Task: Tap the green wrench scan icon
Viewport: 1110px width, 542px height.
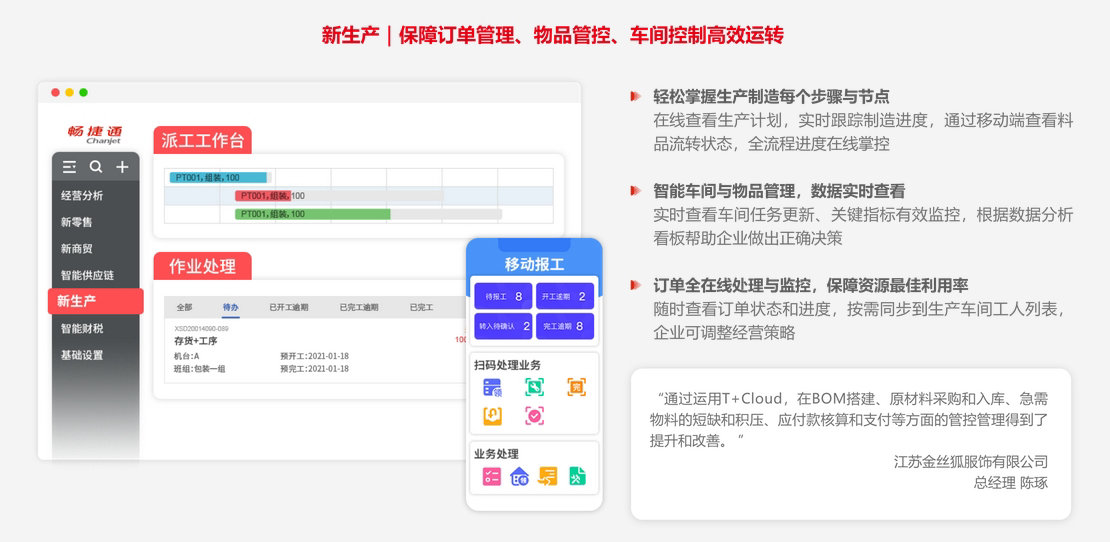Action: click(534, 386)
